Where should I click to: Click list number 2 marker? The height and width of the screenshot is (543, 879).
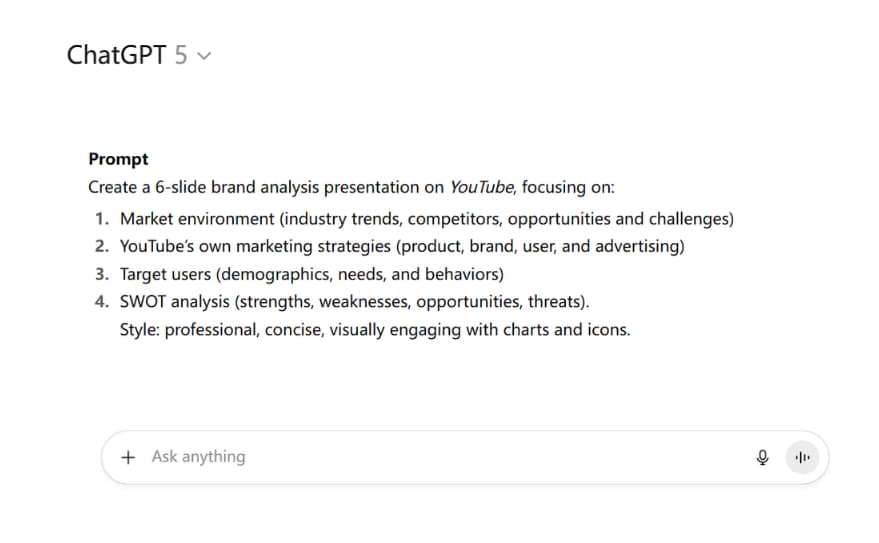(x=101, y=246)
